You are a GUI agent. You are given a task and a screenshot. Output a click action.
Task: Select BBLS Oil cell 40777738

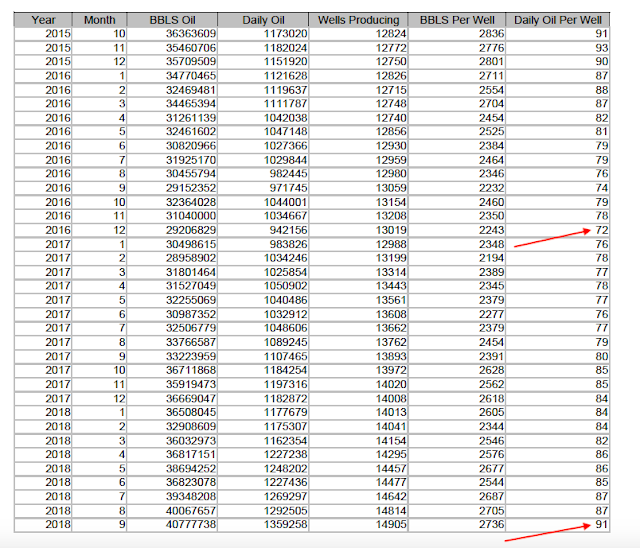(x=191, y=524)
